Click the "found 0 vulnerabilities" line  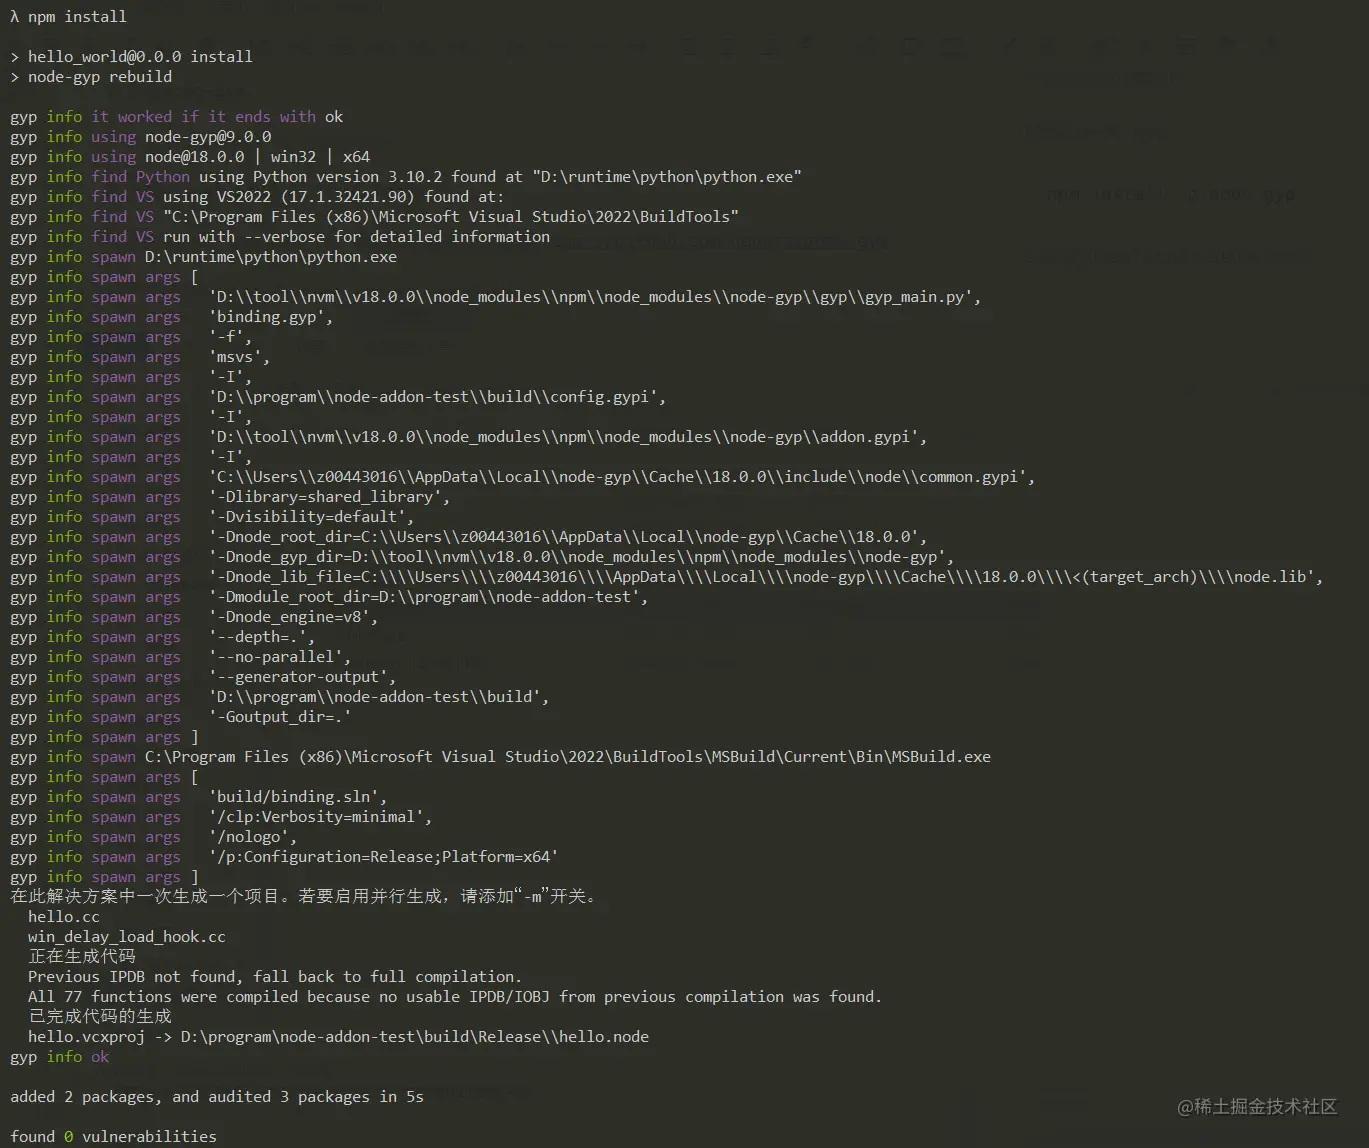[113, 1137]
